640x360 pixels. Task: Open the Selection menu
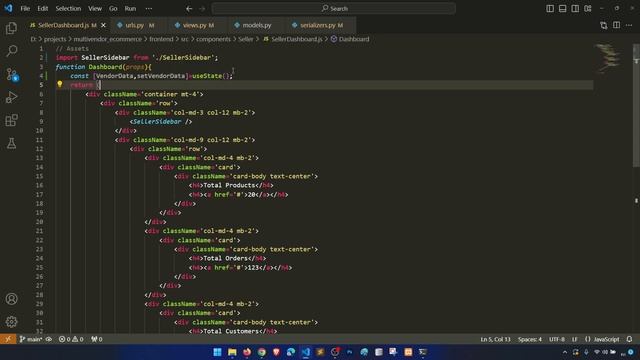pyautogui.click(x=68, y=8)
